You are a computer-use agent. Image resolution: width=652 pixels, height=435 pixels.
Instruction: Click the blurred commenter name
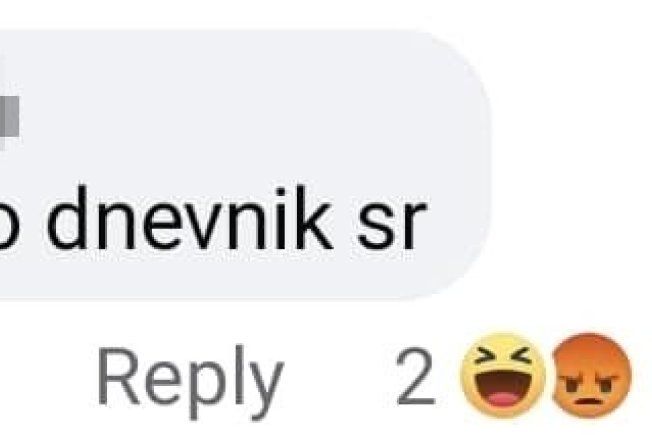[x=9, y=116]
